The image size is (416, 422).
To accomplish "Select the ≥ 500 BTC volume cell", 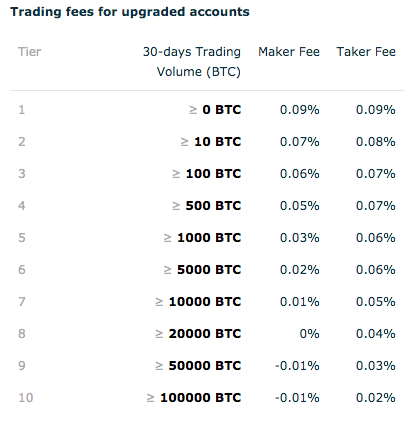I will 206,206.
